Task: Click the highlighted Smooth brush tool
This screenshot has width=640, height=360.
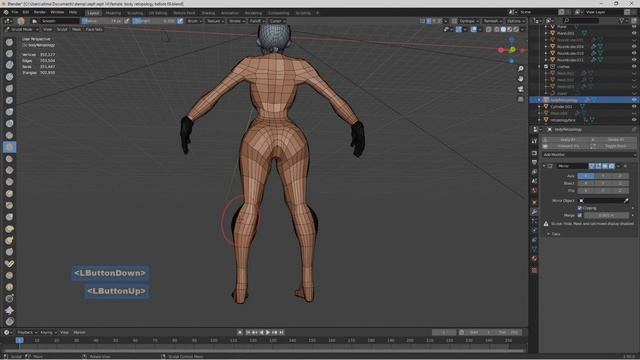Action: point(9,147)
